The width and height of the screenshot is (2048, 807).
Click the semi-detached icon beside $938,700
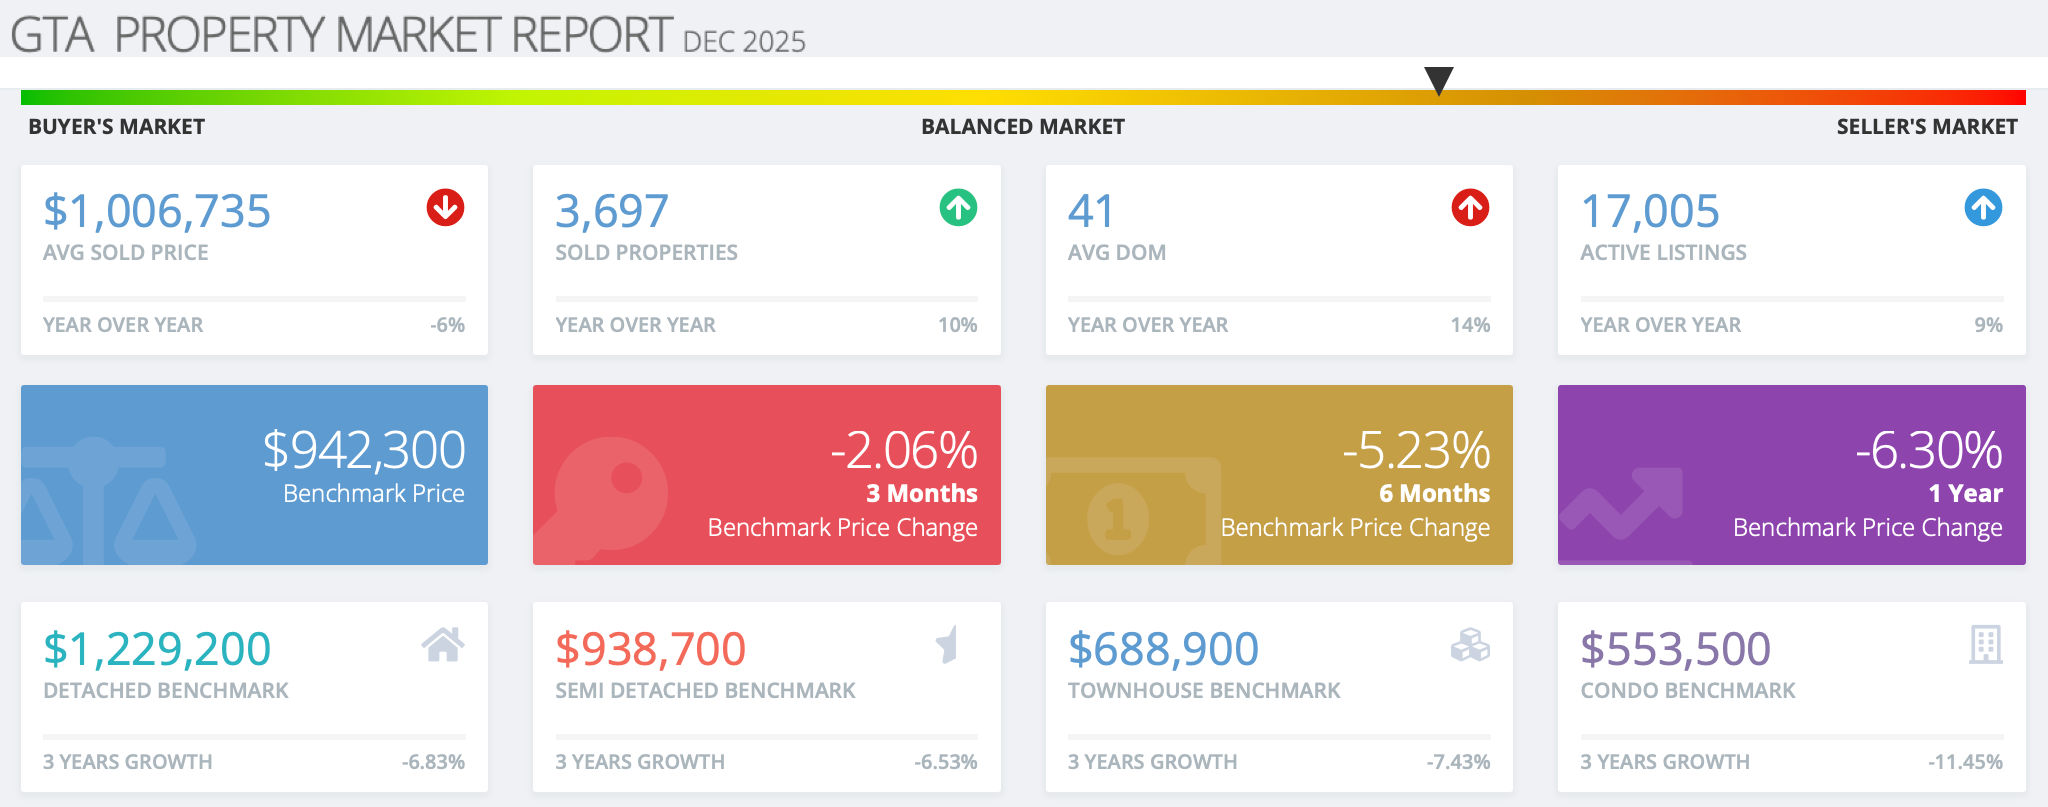click(948, 645)
